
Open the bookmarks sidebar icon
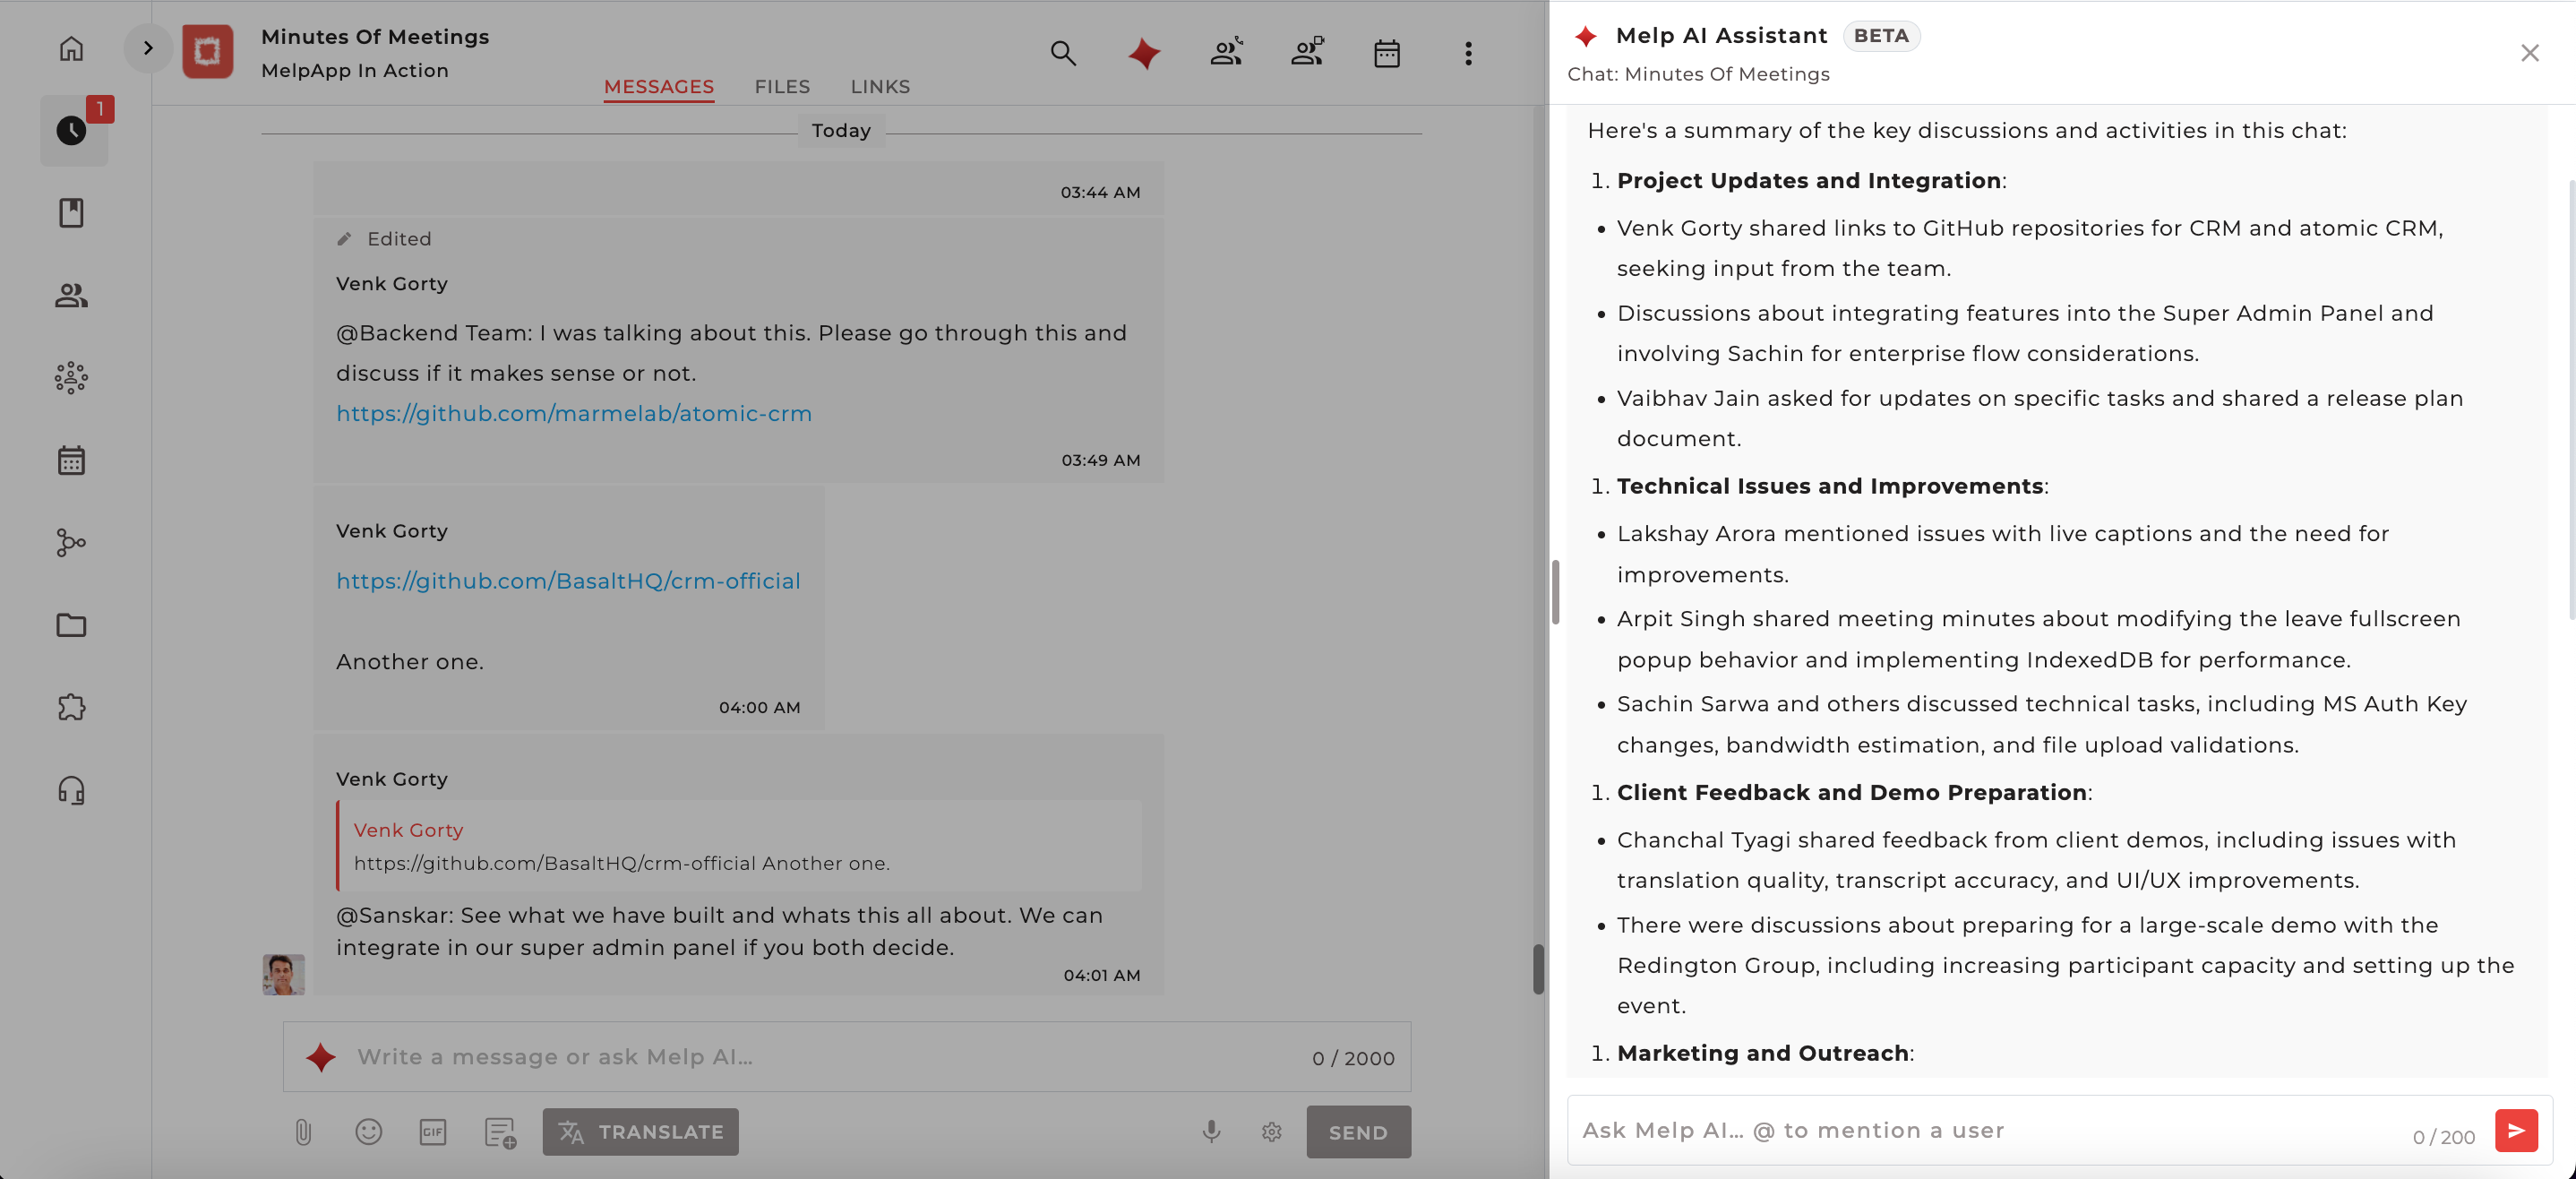tap(71, 213)
